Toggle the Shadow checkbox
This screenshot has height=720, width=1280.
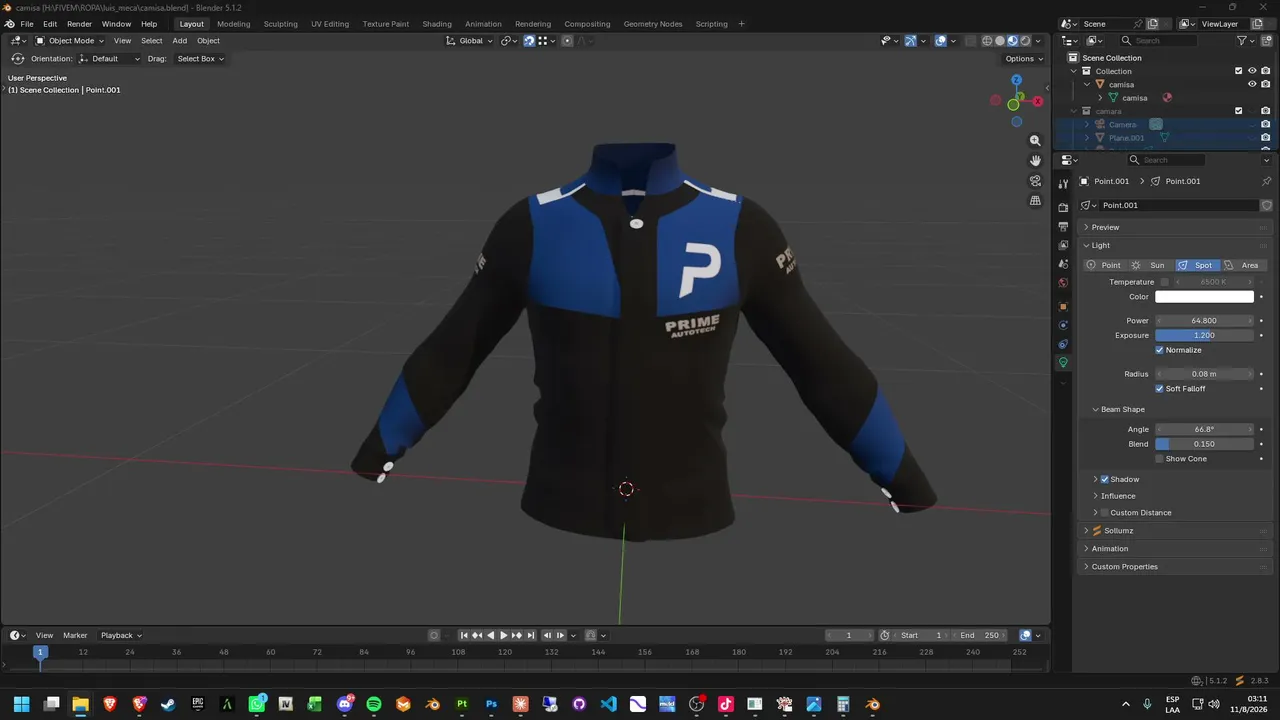[x=1105, y=479]
